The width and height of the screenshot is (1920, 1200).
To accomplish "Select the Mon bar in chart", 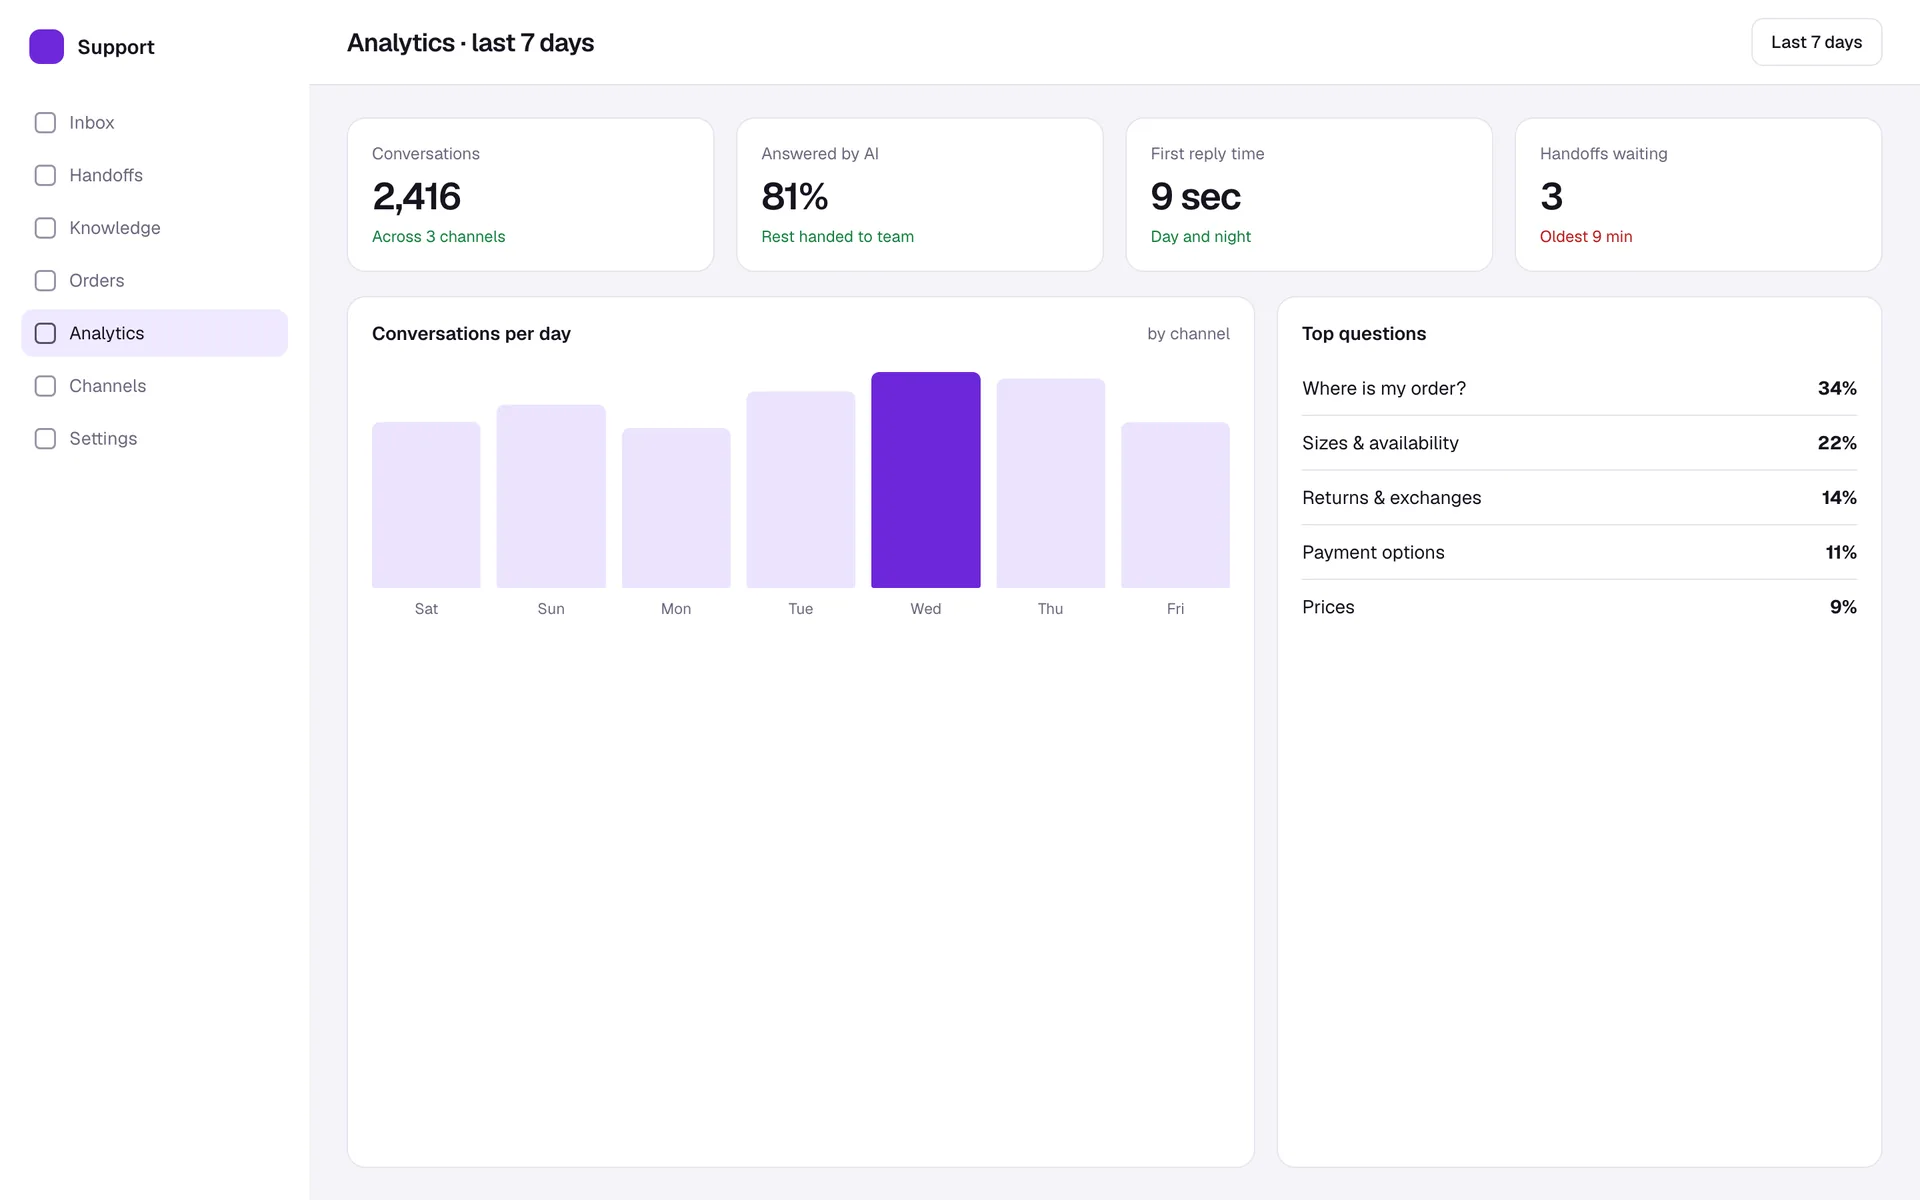I will click(x=676, y=508).
